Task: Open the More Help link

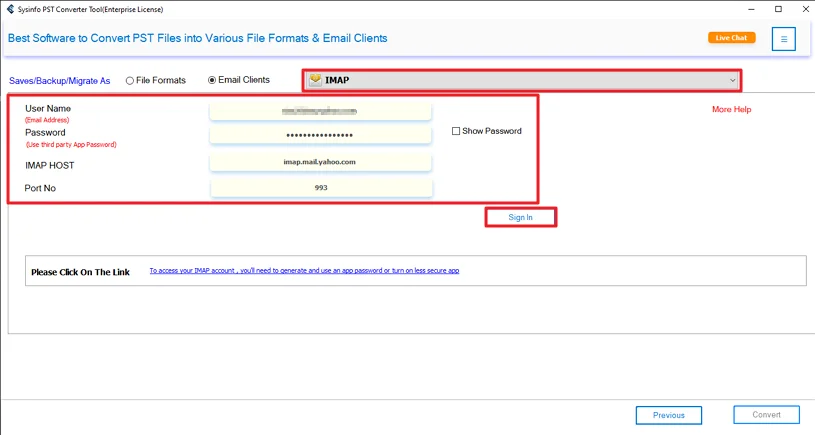Action: pyautogui.click(x=731, y=109)
